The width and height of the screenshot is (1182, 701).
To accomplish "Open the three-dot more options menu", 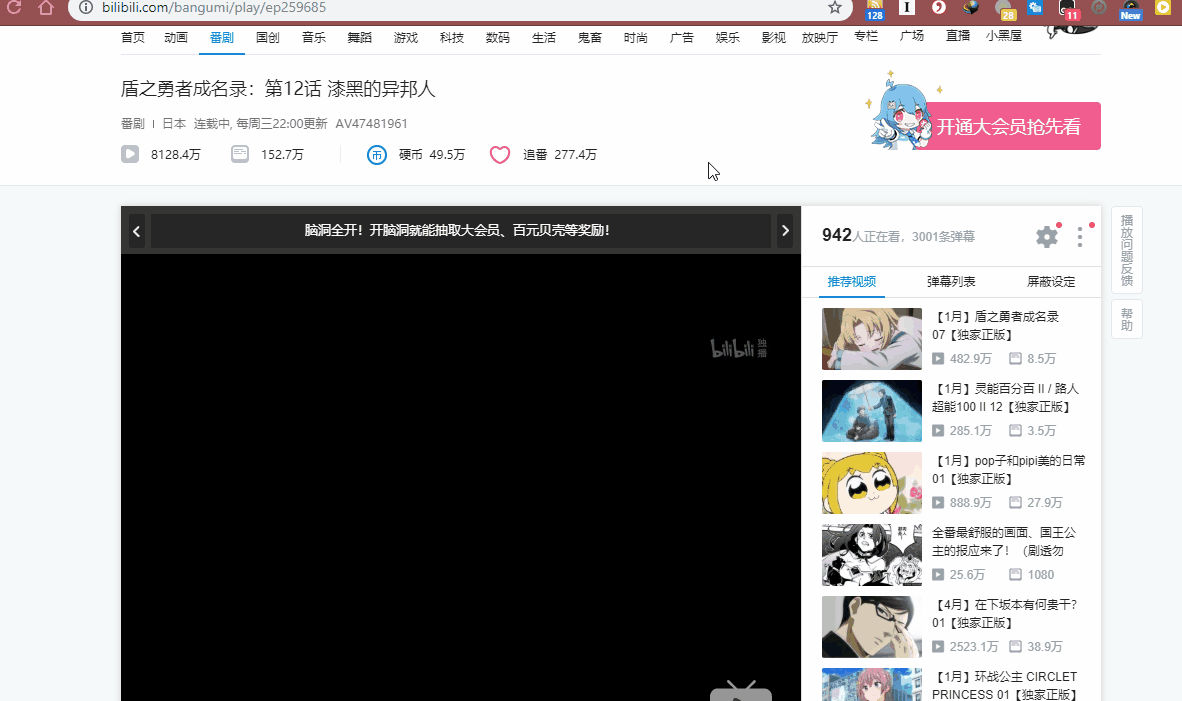I will [1080, 237].
